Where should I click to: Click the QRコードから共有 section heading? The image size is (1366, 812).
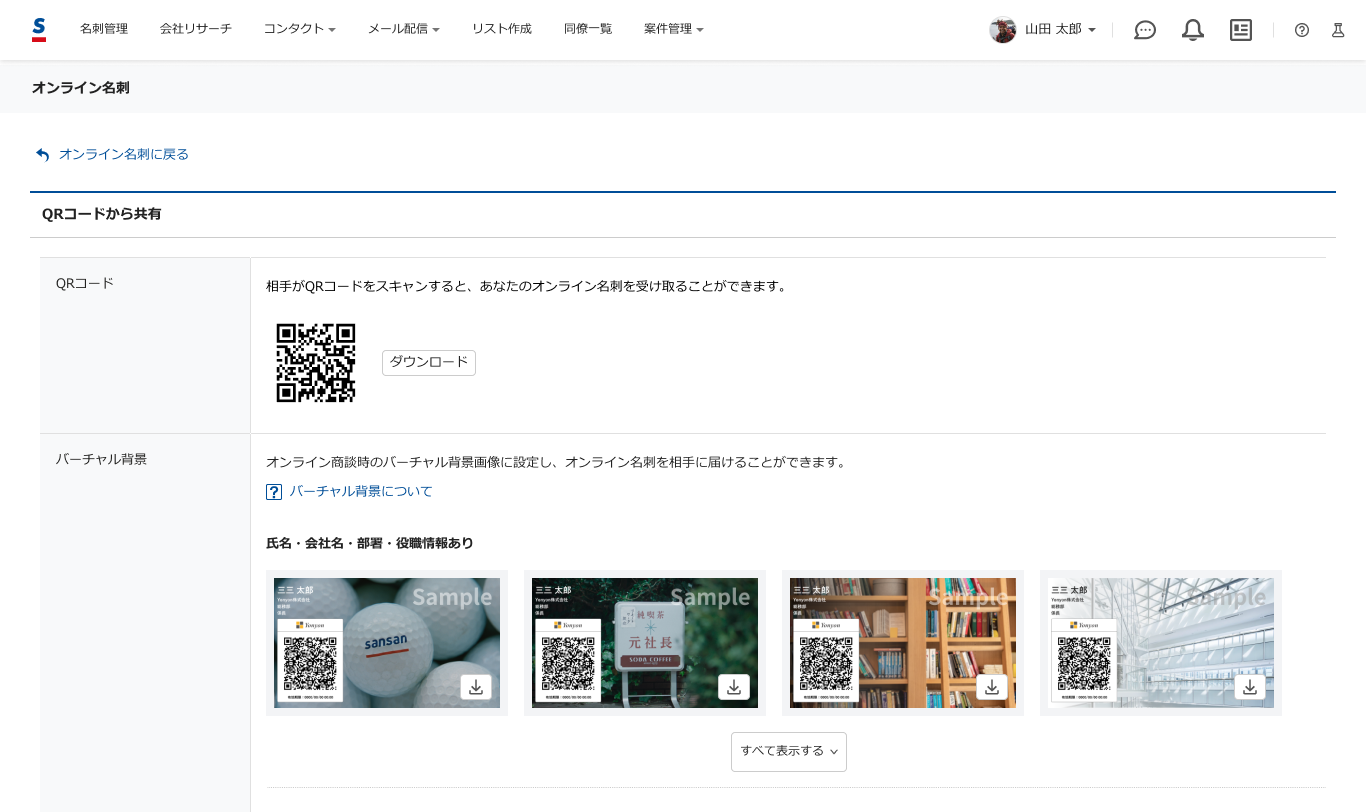[102, 214]
